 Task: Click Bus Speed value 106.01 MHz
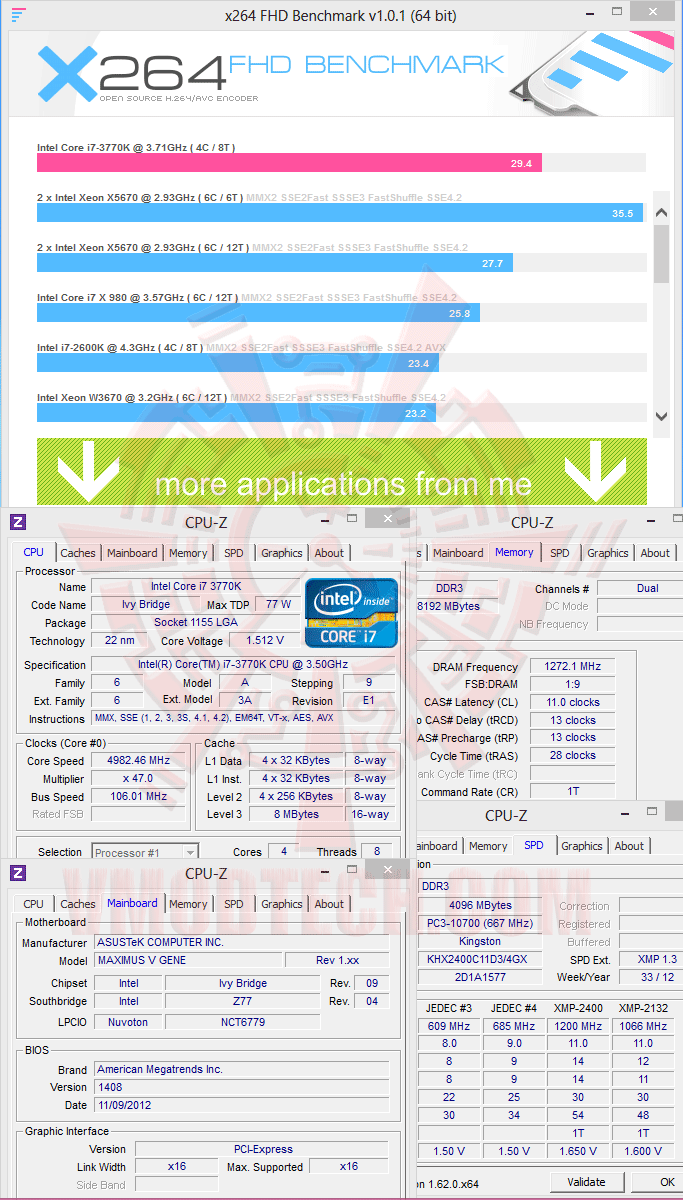(137, 797)
